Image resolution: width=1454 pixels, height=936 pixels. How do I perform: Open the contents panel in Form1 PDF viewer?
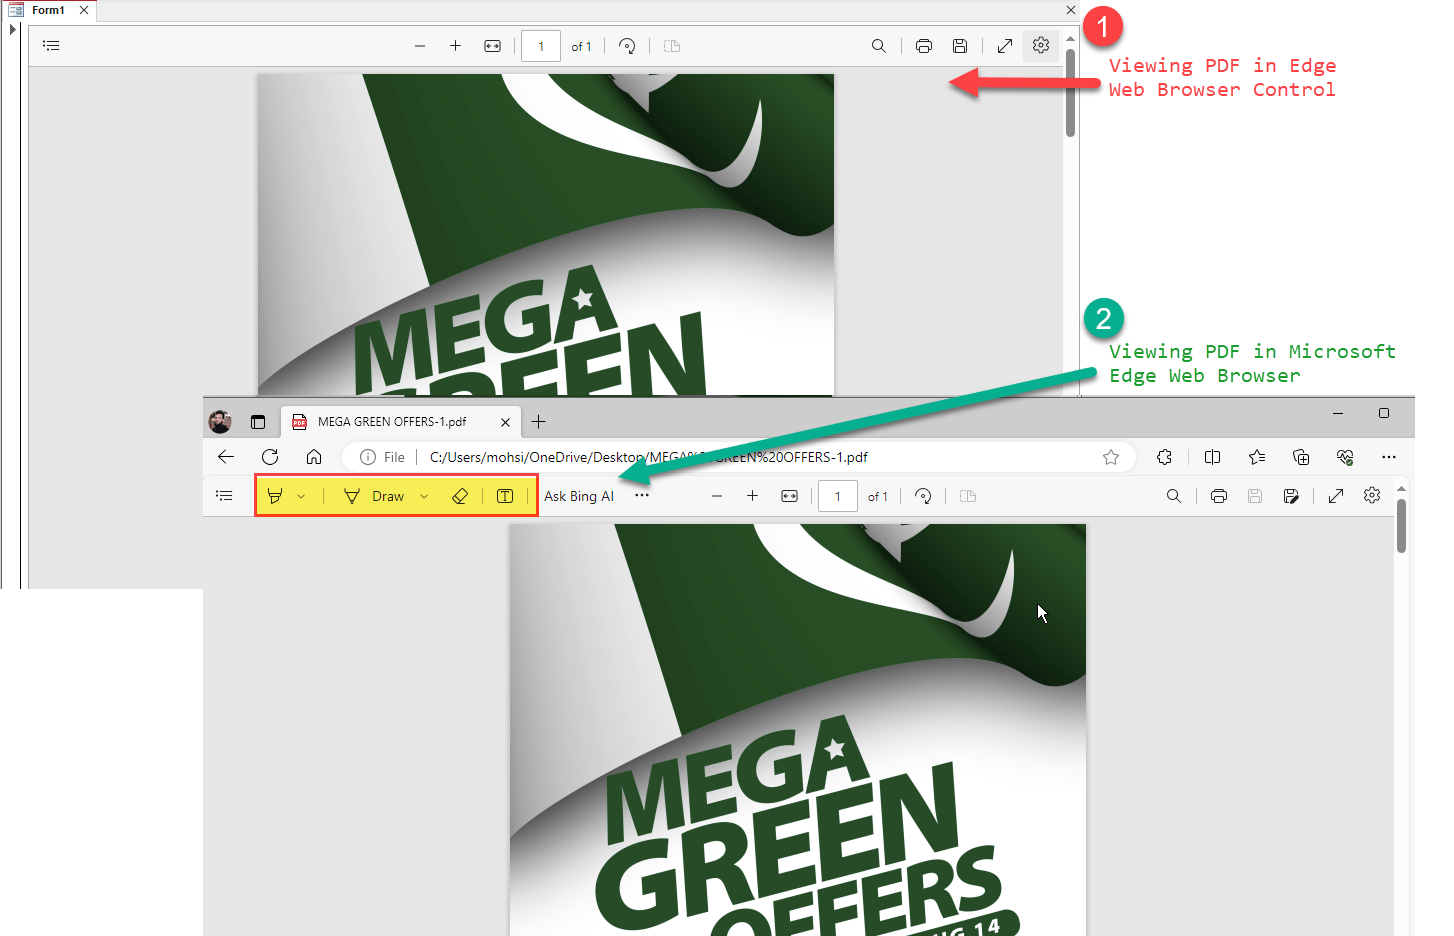tap(51, 46)
